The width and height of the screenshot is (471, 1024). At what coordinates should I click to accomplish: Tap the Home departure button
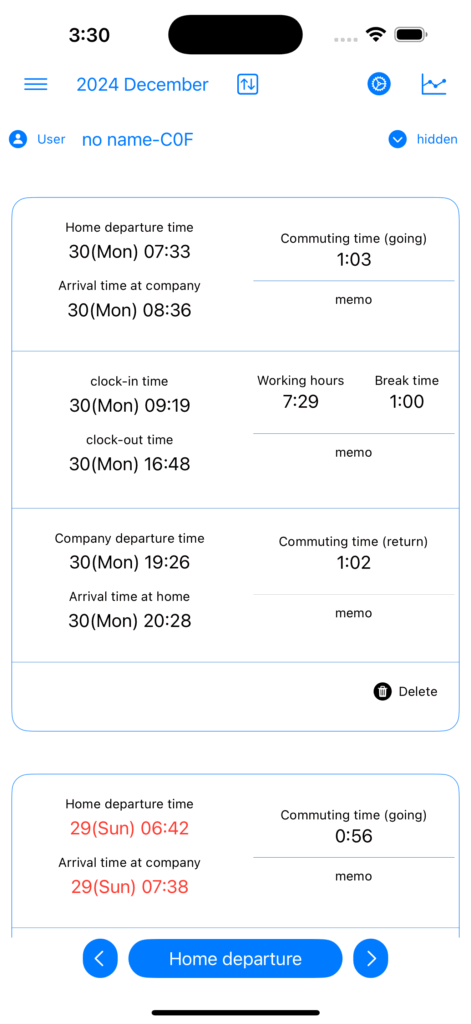(x=235, y=958)
